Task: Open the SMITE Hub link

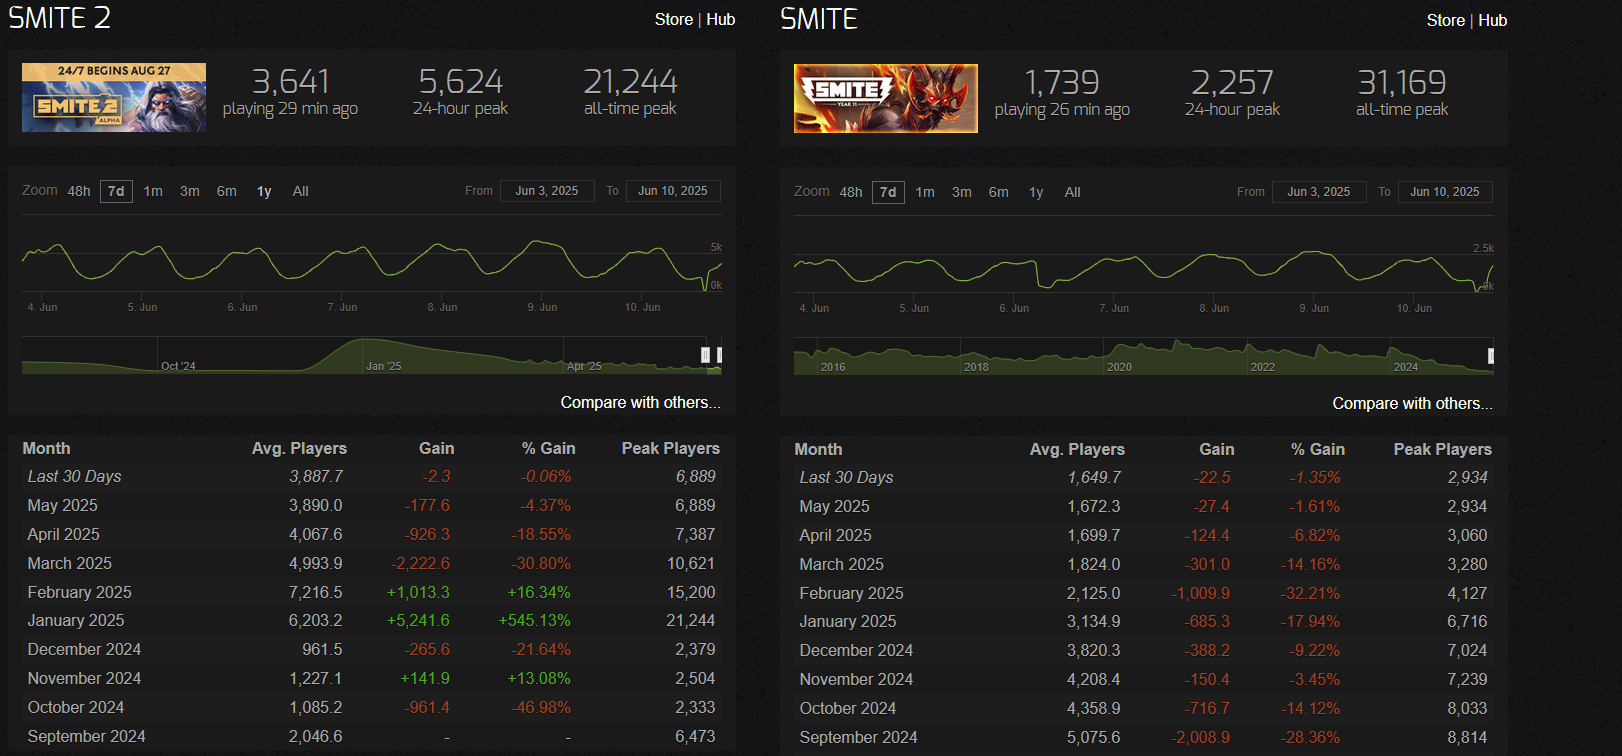Action: coord(1492,20)
